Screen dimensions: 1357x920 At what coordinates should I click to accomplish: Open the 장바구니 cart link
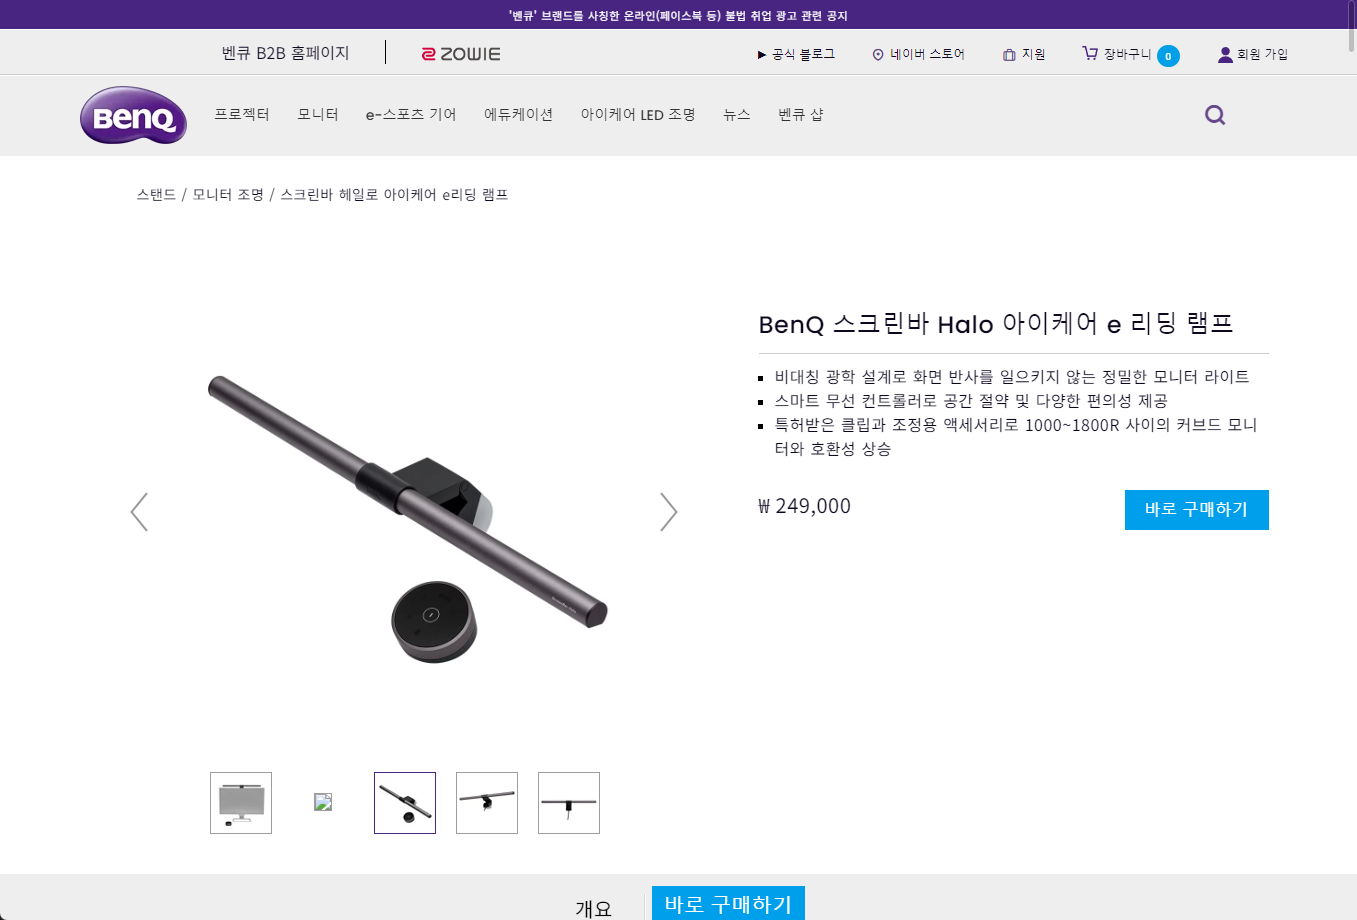click(x=1127, y=54)
